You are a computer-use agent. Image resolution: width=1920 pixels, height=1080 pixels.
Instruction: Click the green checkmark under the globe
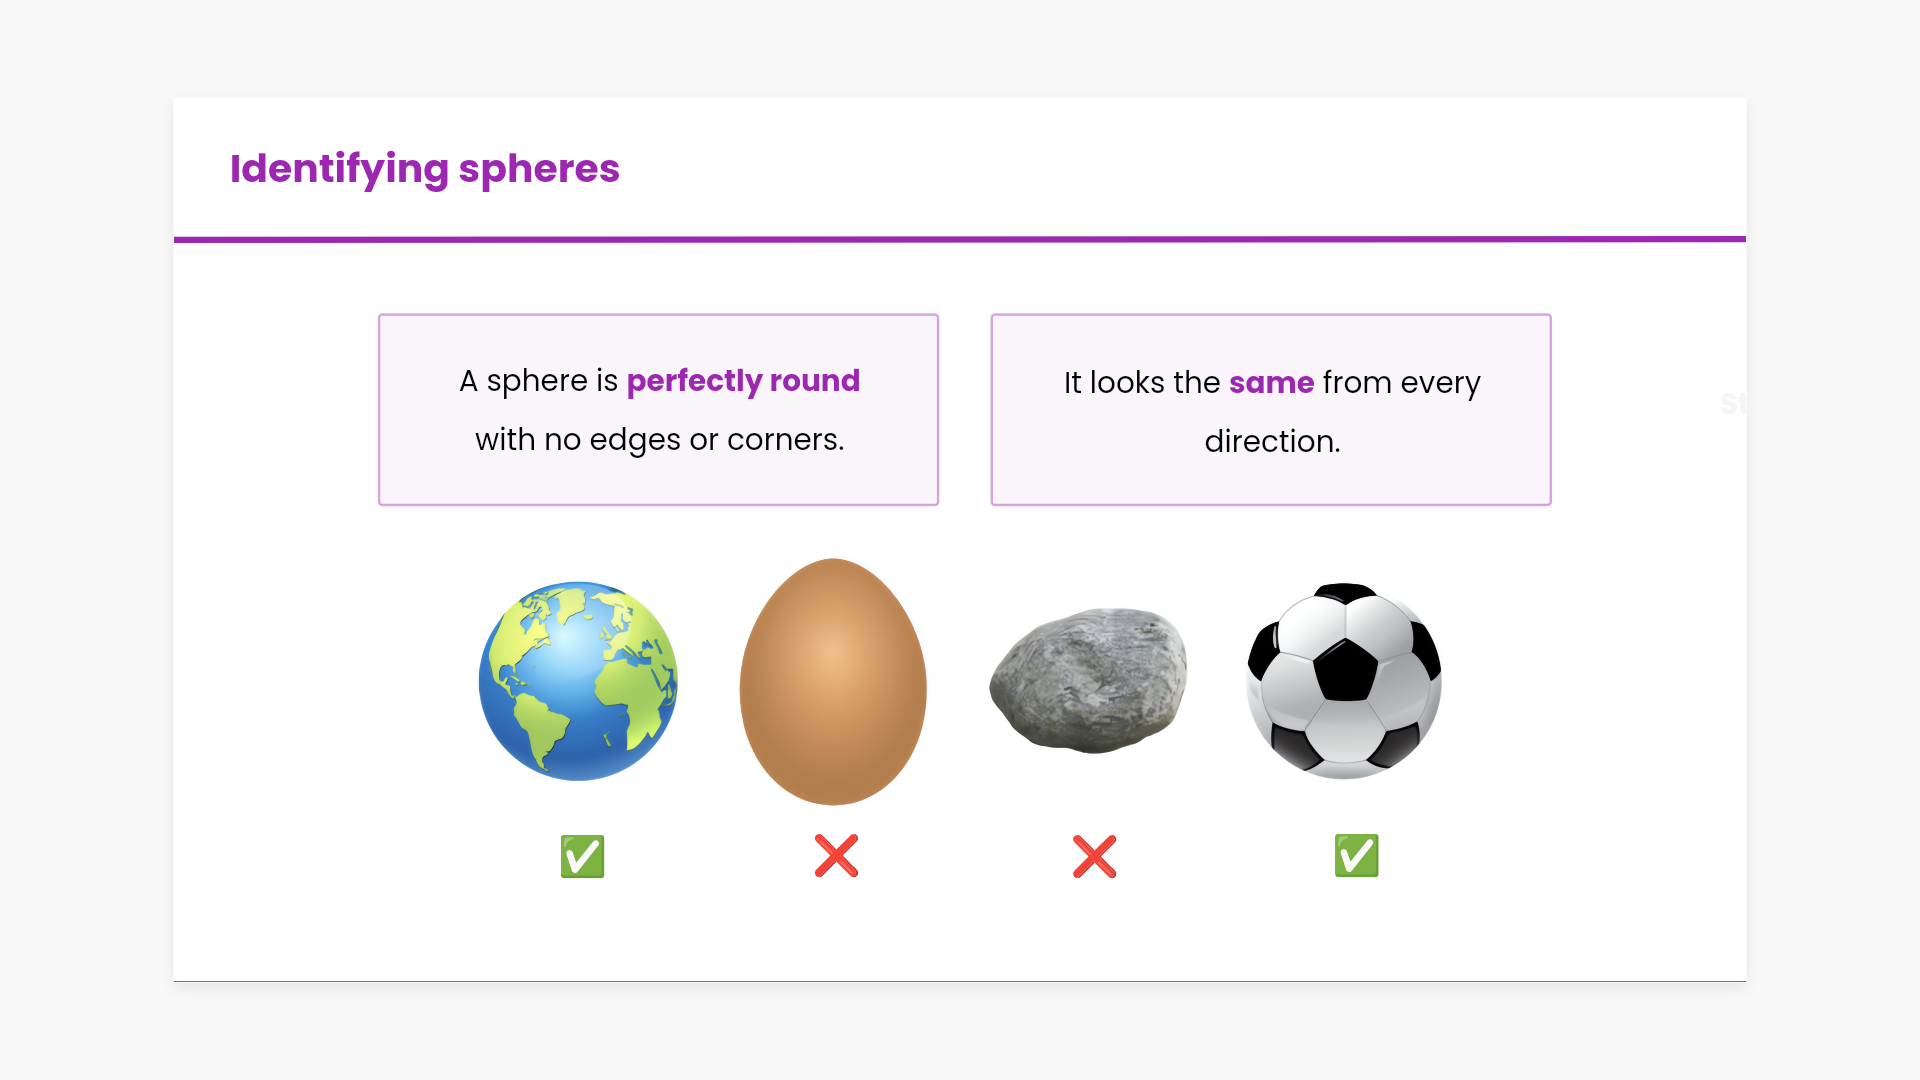582,857
